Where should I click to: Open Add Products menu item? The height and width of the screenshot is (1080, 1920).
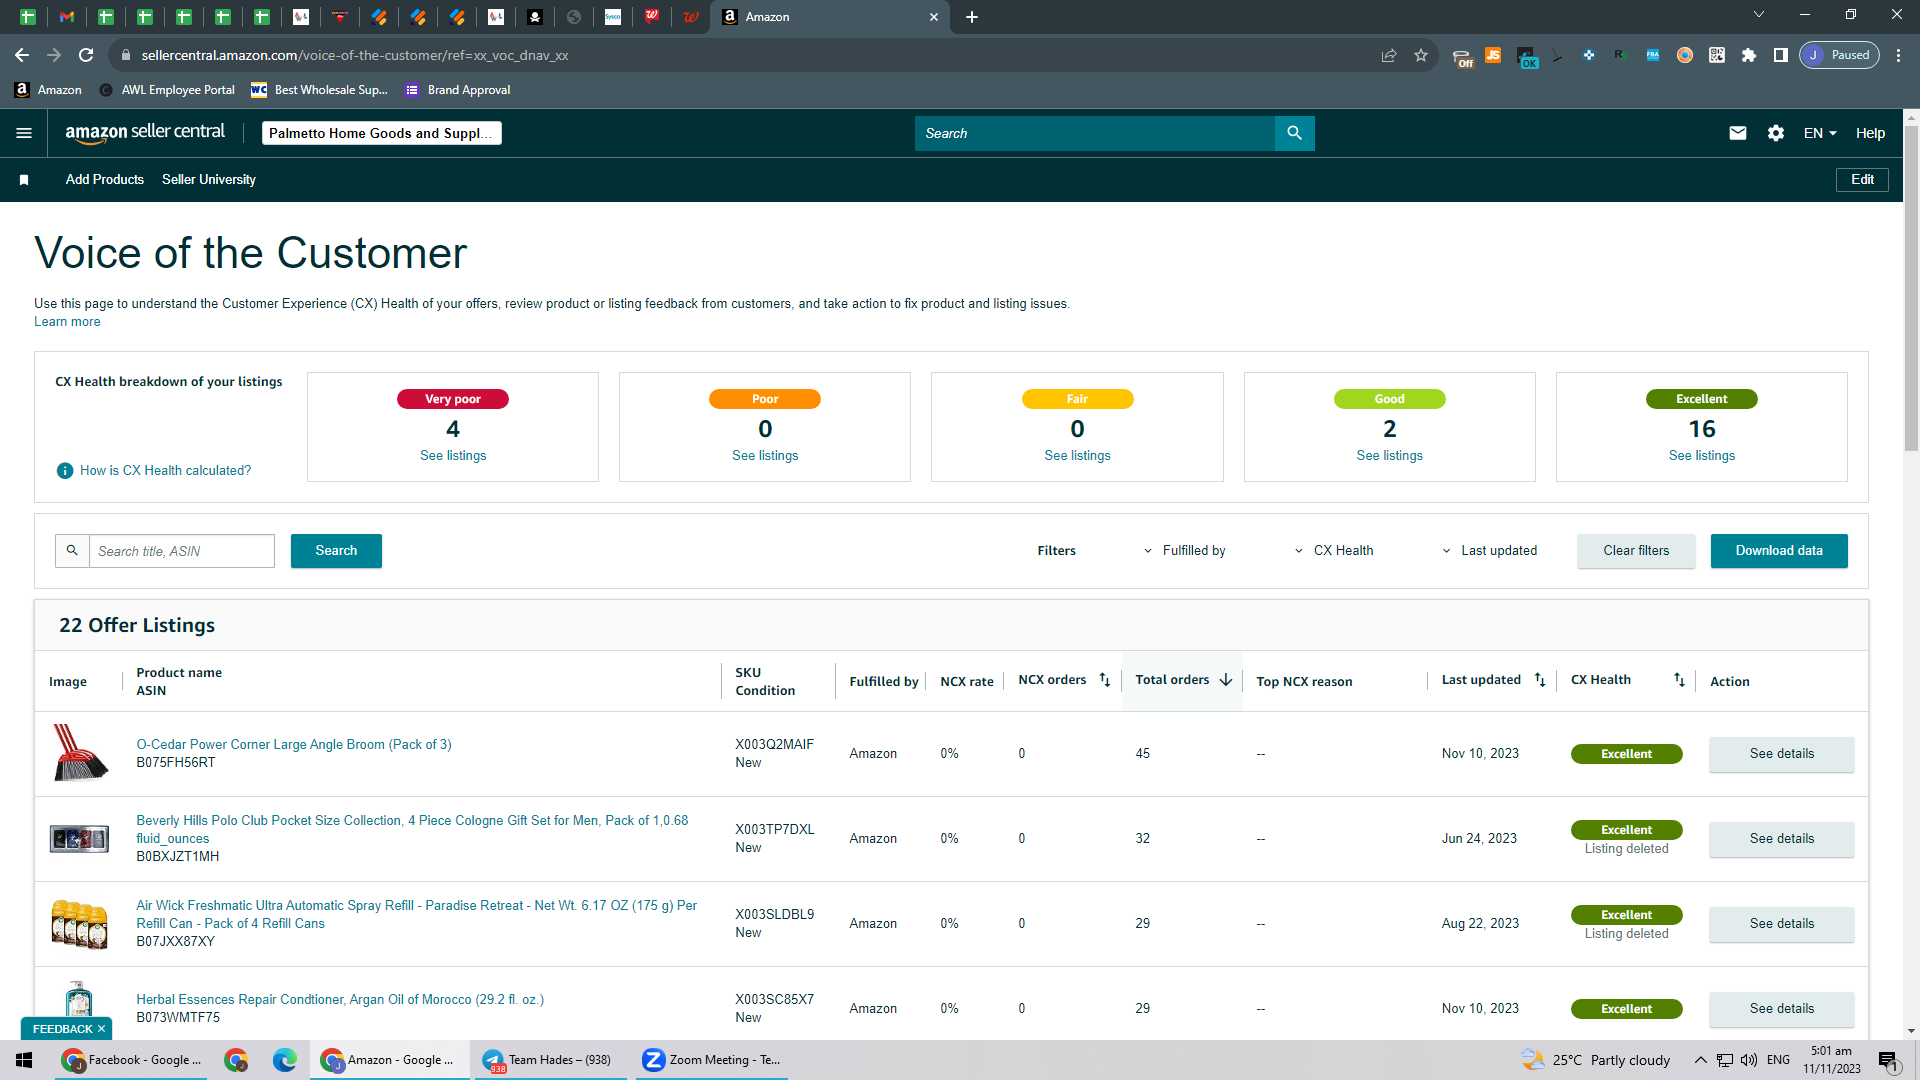[x=105, y=180]
